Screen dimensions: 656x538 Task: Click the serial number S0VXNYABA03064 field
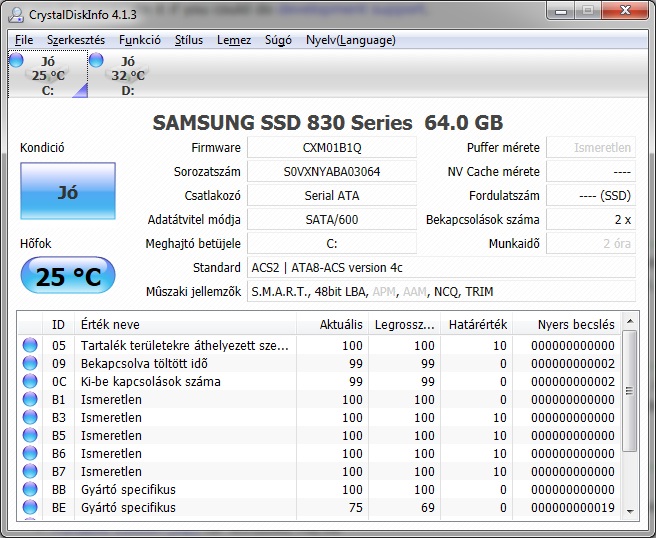pyautogui.click(x=332, y=172)
